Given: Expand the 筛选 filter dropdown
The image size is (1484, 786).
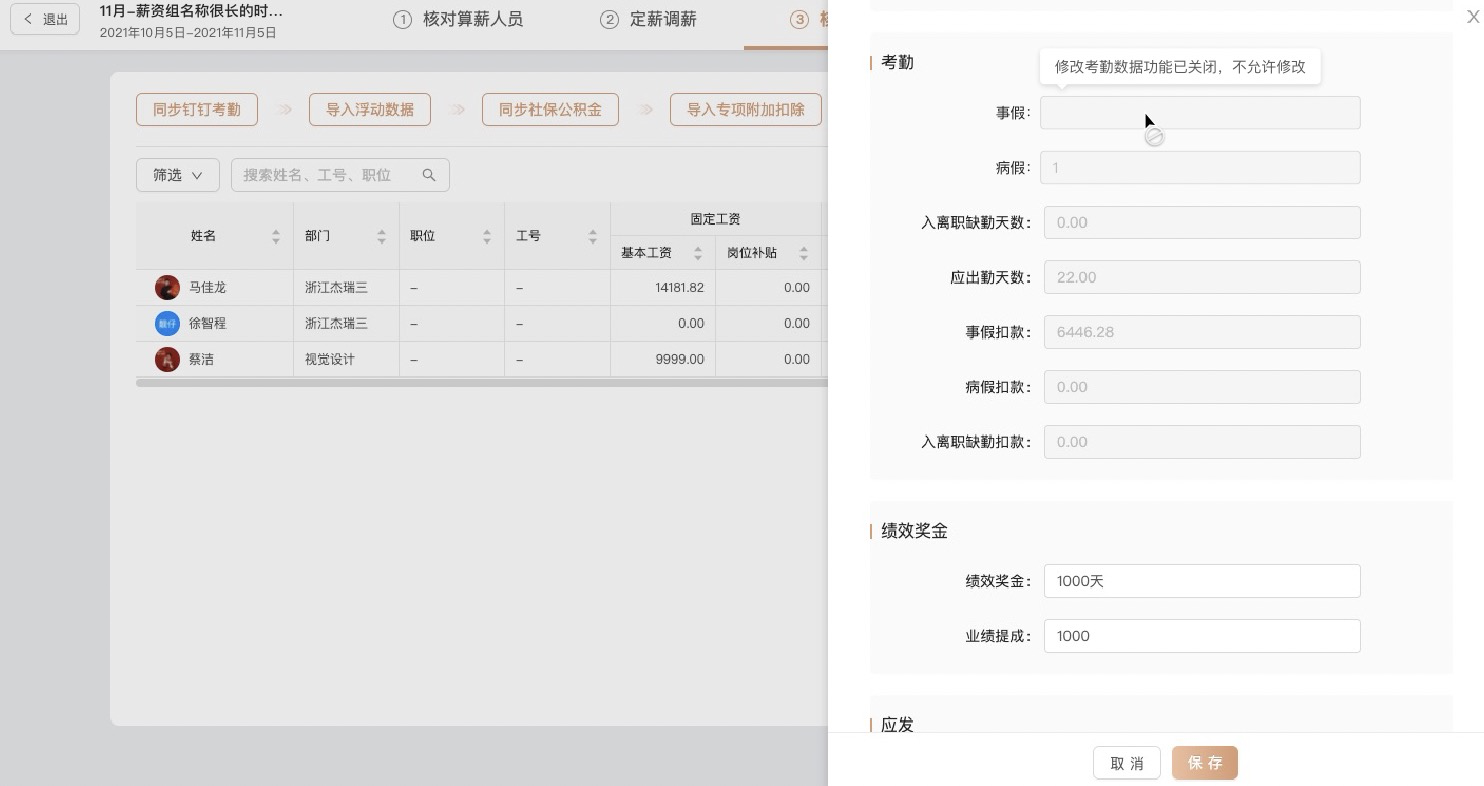Looking at the screenshot, I should [178, 175].
